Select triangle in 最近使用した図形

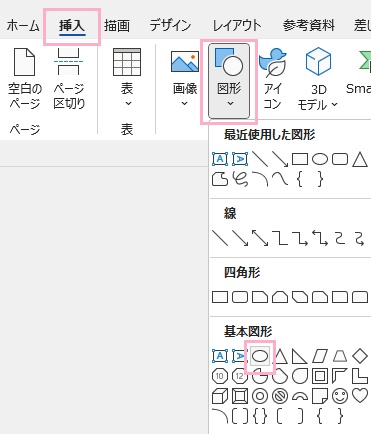click(360, 159)
